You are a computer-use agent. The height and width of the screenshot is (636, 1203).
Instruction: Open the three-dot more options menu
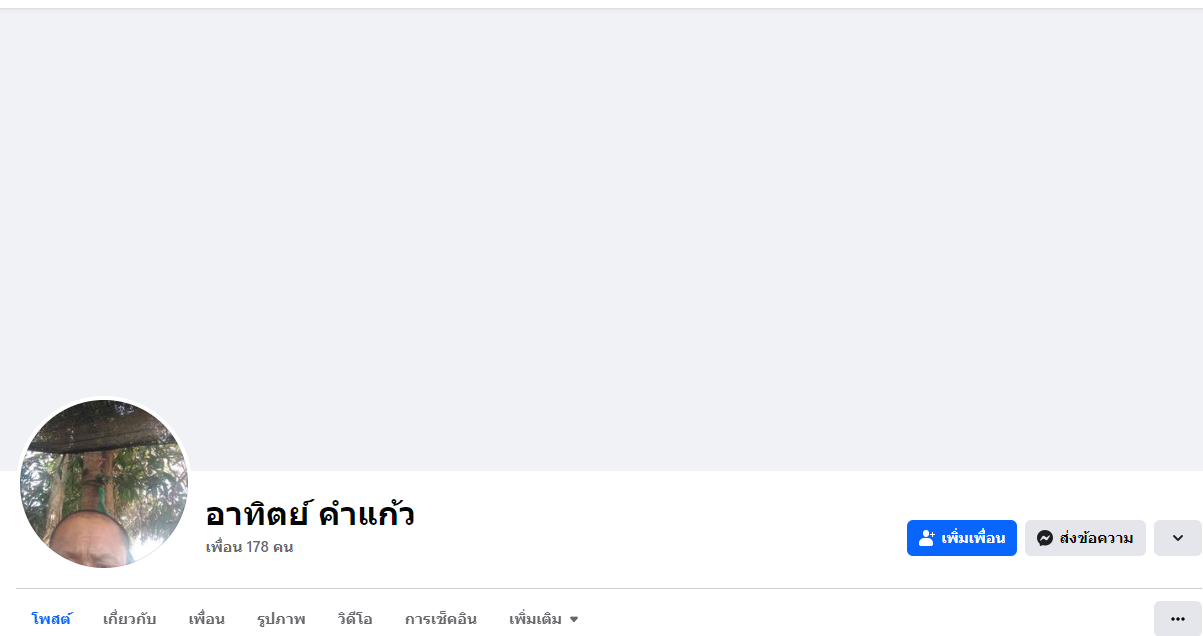[1177, 618]
